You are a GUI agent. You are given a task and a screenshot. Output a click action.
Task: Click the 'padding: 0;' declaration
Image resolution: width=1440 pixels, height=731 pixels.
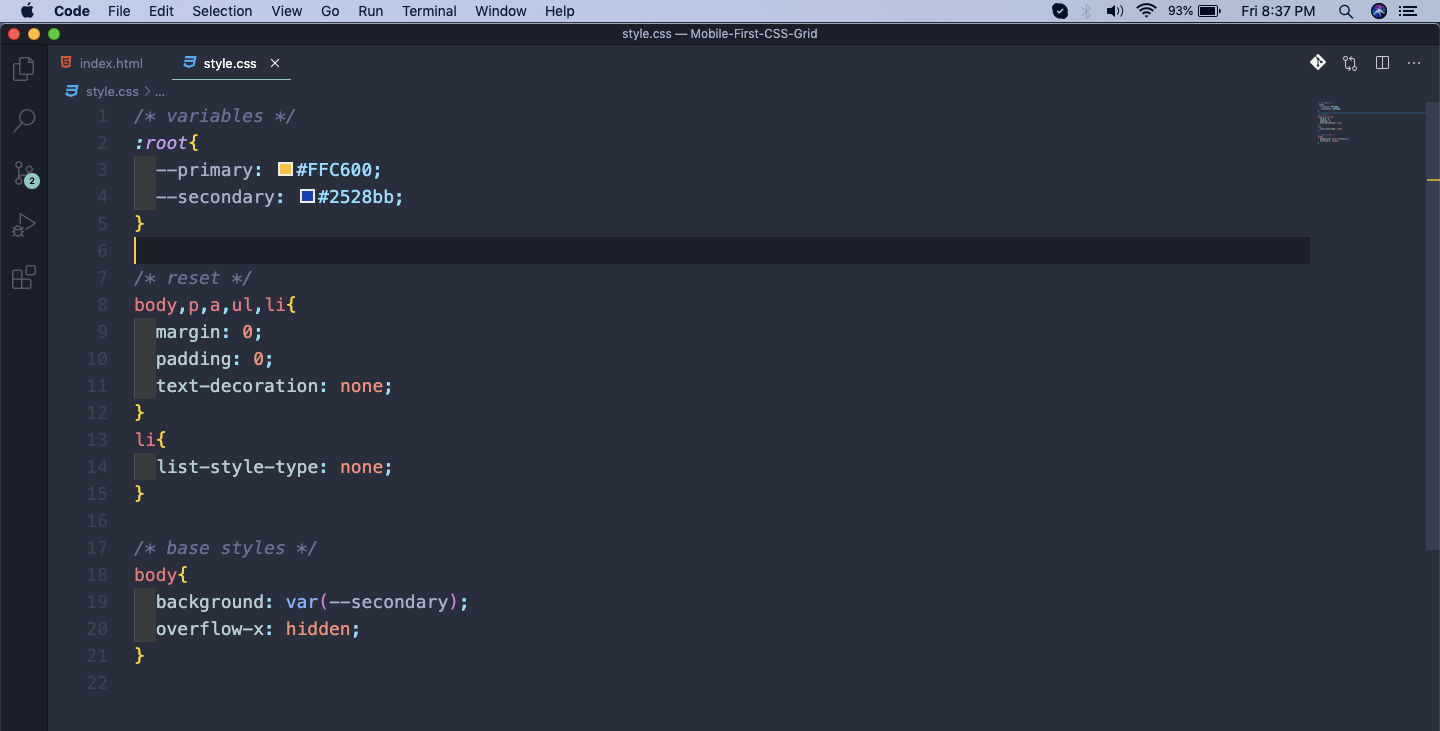coord(215,358)
